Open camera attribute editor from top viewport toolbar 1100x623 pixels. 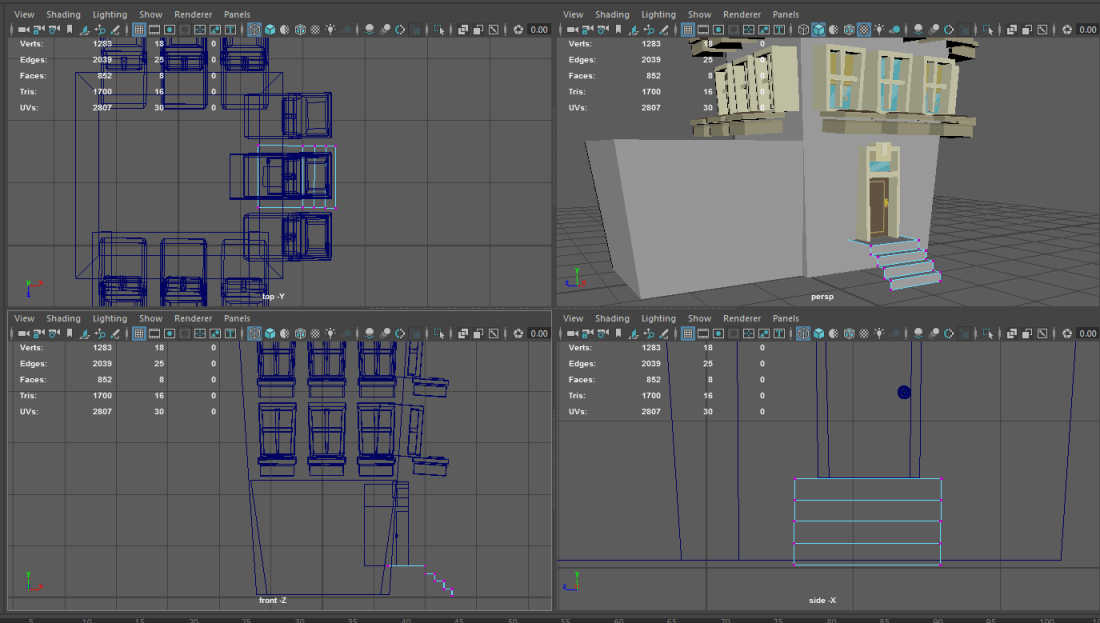(52, 29)
